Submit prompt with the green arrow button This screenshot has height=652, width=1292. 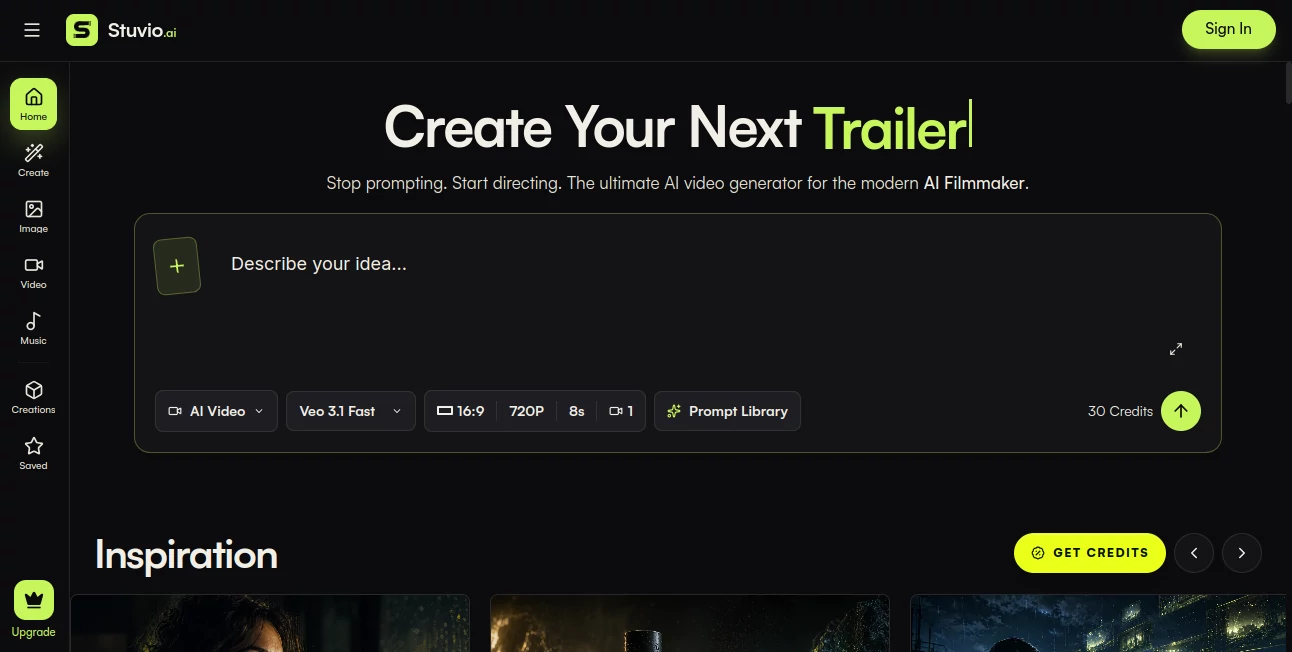pos(1181,411)
